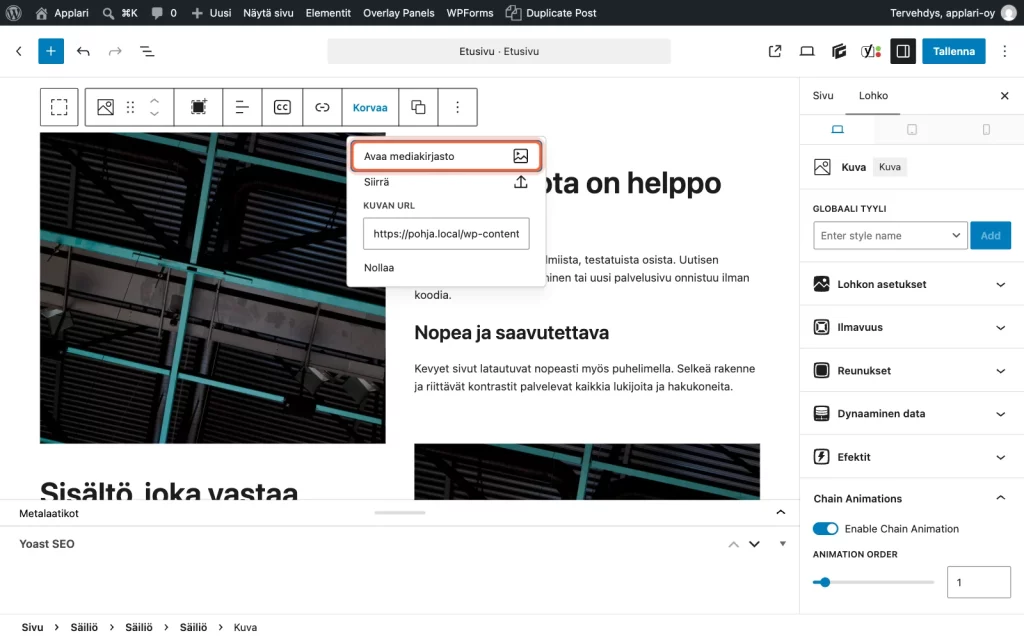Open the search ⌘K command palette
1024x640 pixels.
[120, 12]
